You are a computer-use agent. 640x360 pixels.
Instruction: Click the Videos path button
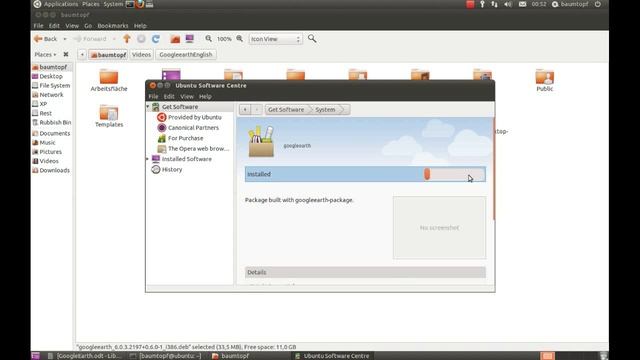point(141,55)
